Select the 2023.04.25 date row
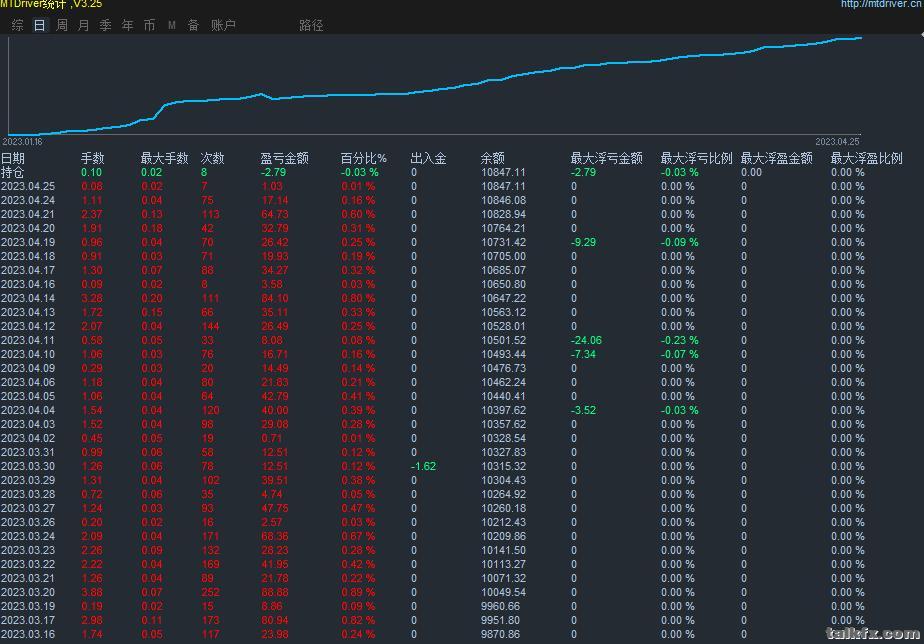This screenshot has height=644, width=924. 28,187
